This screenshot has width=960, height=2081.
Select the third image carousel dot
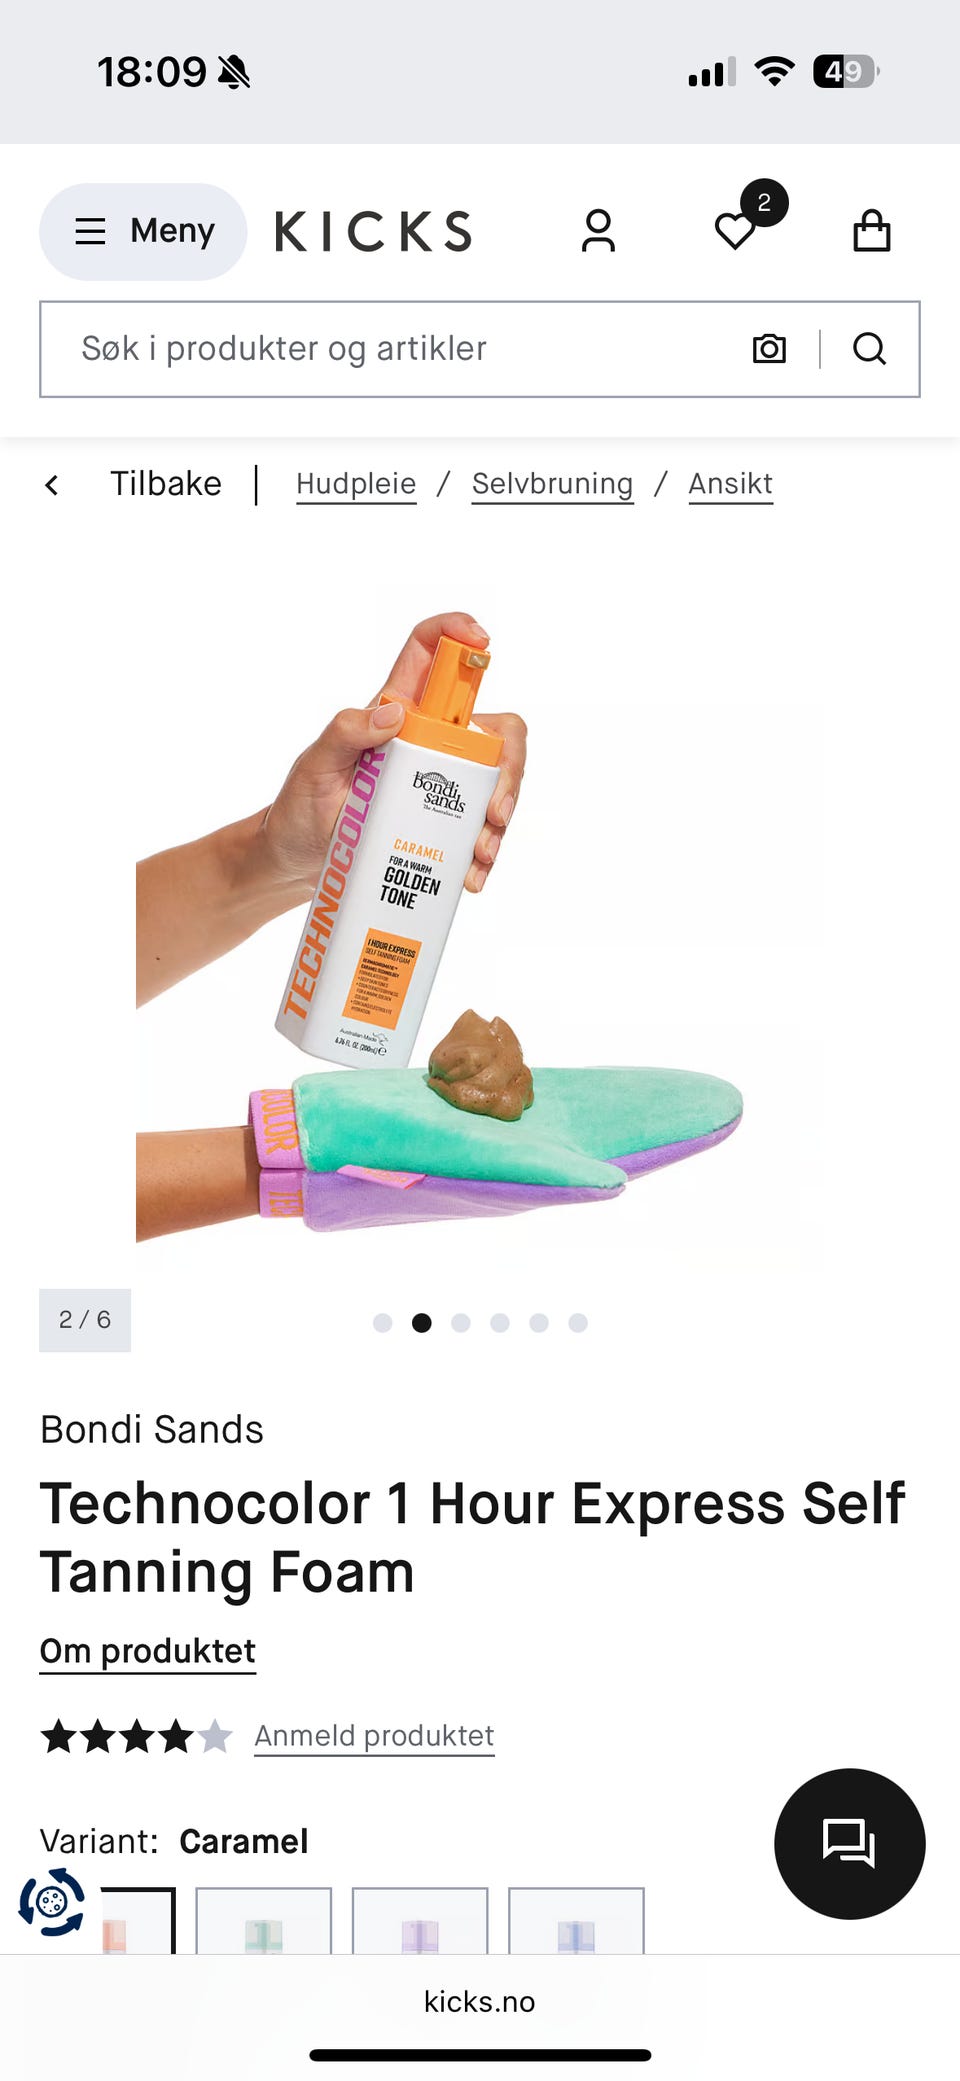pyautogui.click(x=461, y=1323)
